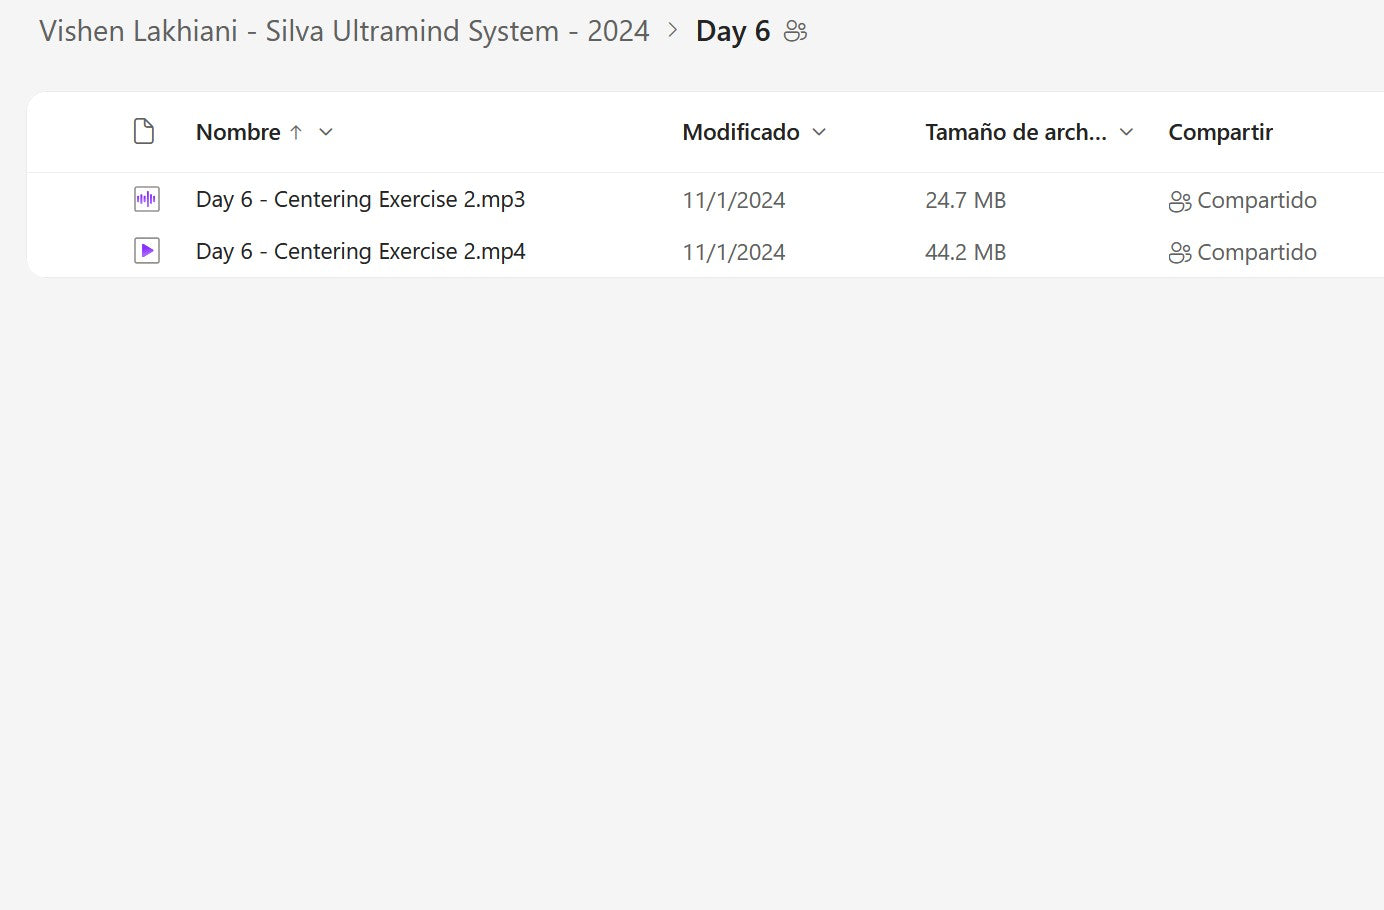Screen dimensions: 1384x910
Task: Click the file type column header icon
Action: [144, 132]
